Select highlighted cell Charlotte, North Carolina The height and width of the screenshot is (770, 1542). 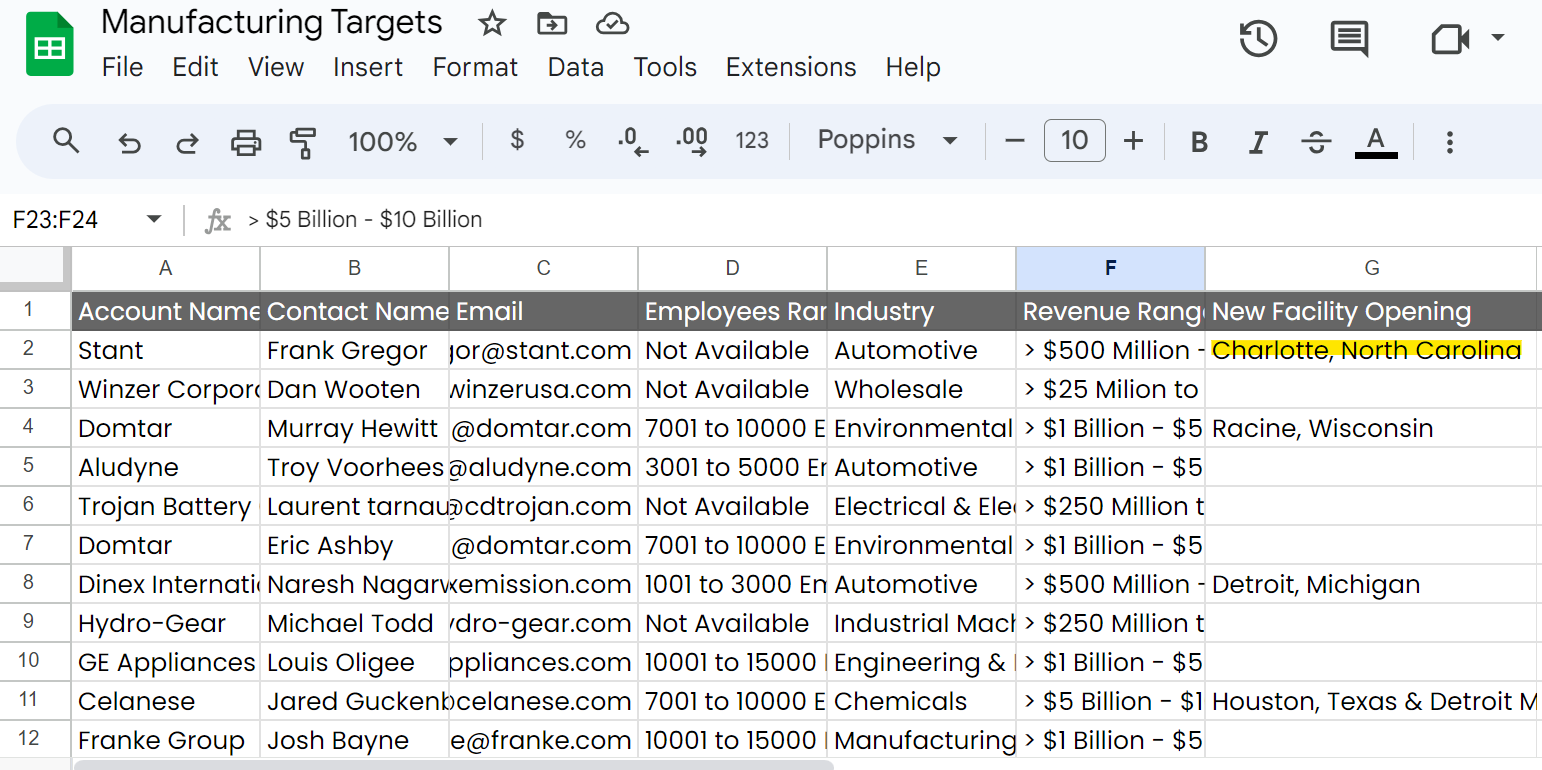[x=1372, y=350]
